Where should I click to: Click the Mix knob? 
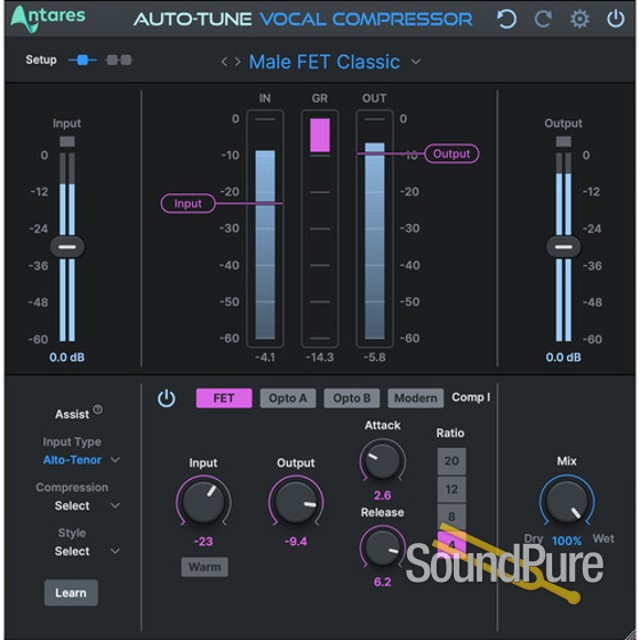[567, 502]
